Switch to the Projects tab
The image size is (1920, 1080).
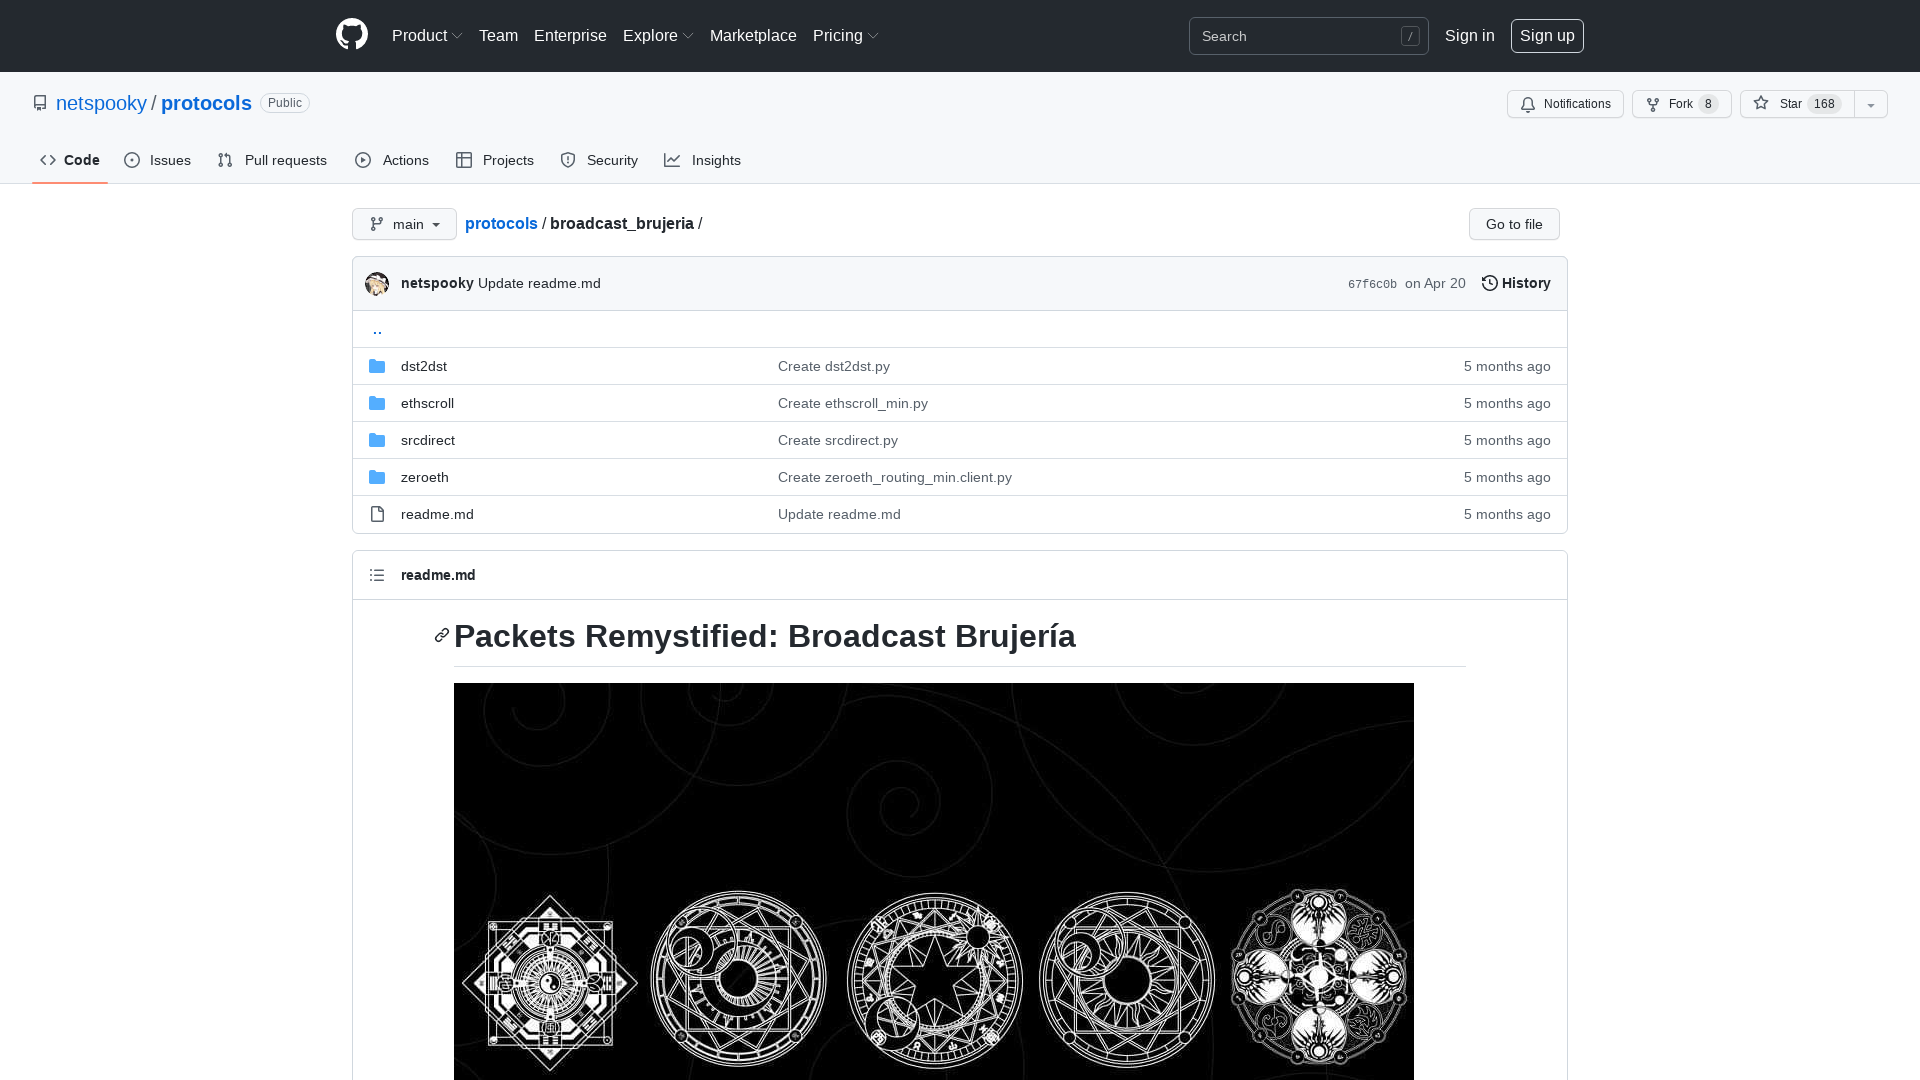coord(495,160)
